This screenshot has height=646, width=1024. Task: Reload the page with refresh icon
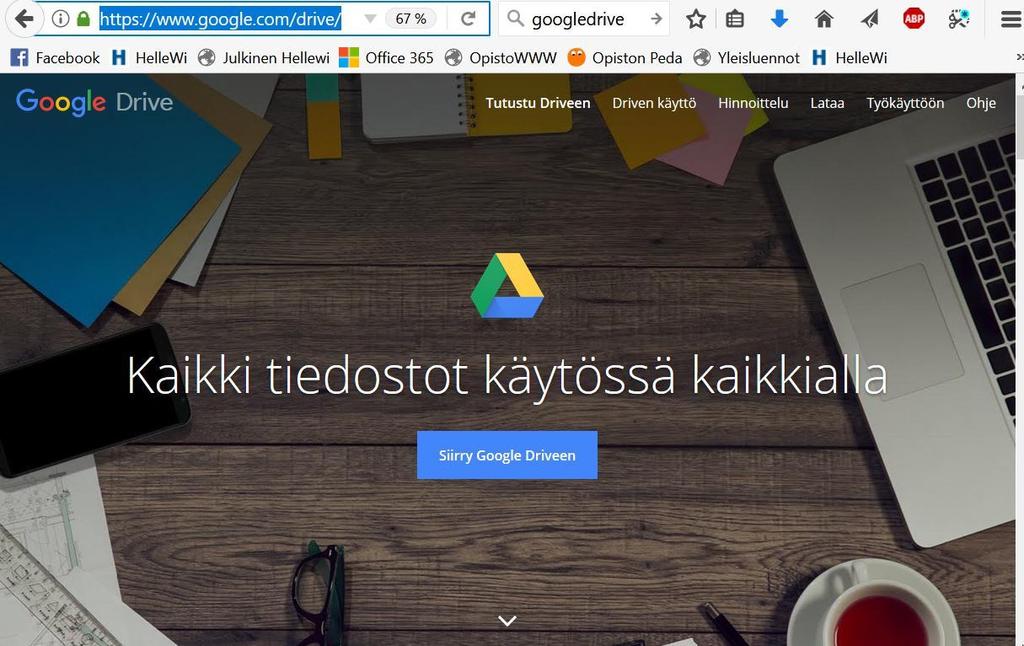pos(468,19)
